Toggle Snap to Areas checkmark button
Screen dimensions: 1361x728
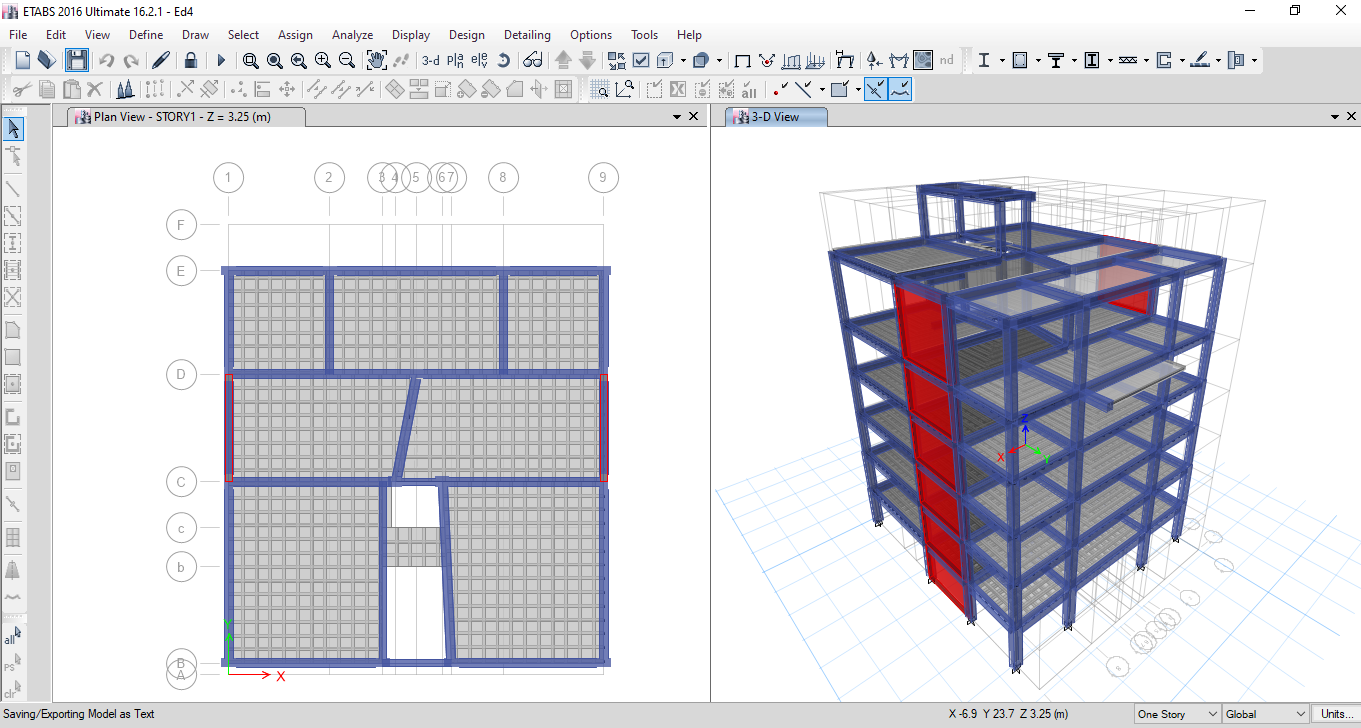click(839, 89)
